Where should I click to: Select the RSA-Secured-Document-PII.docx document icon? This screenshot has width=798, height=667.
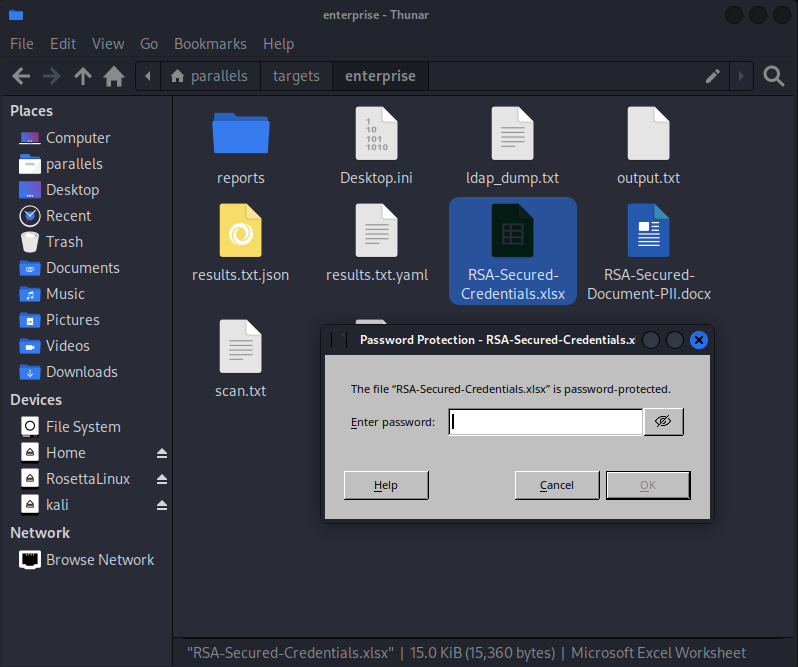tap(648, 230)
